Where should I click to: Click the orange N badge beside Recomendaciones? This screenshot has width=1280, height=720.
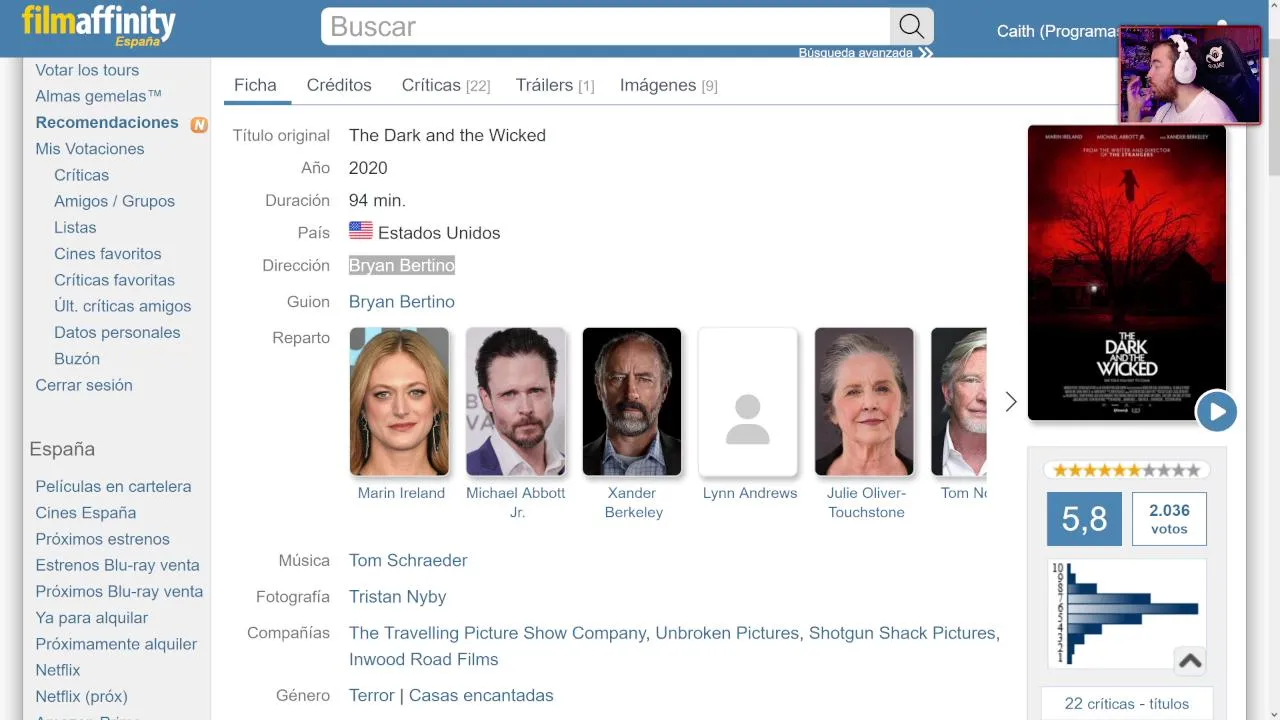199,124
